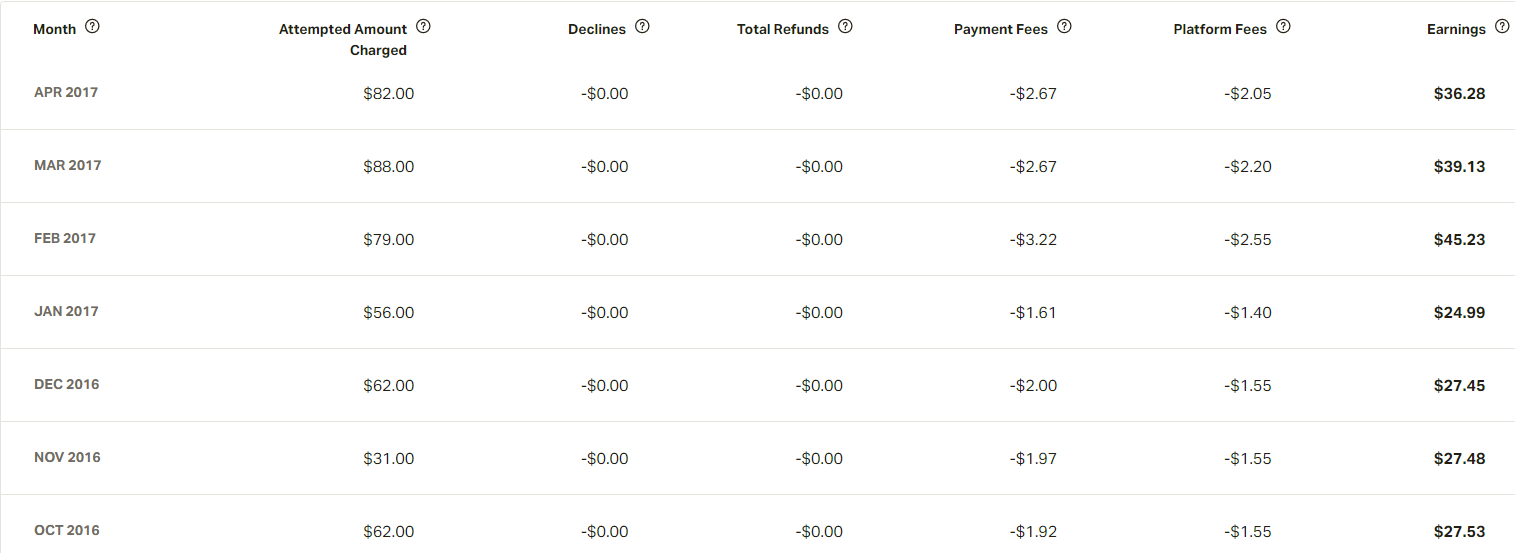Click the help icon next to Month
This screenshot has width=1515, height=553.
pyautogui.click(x=93, y=27)
